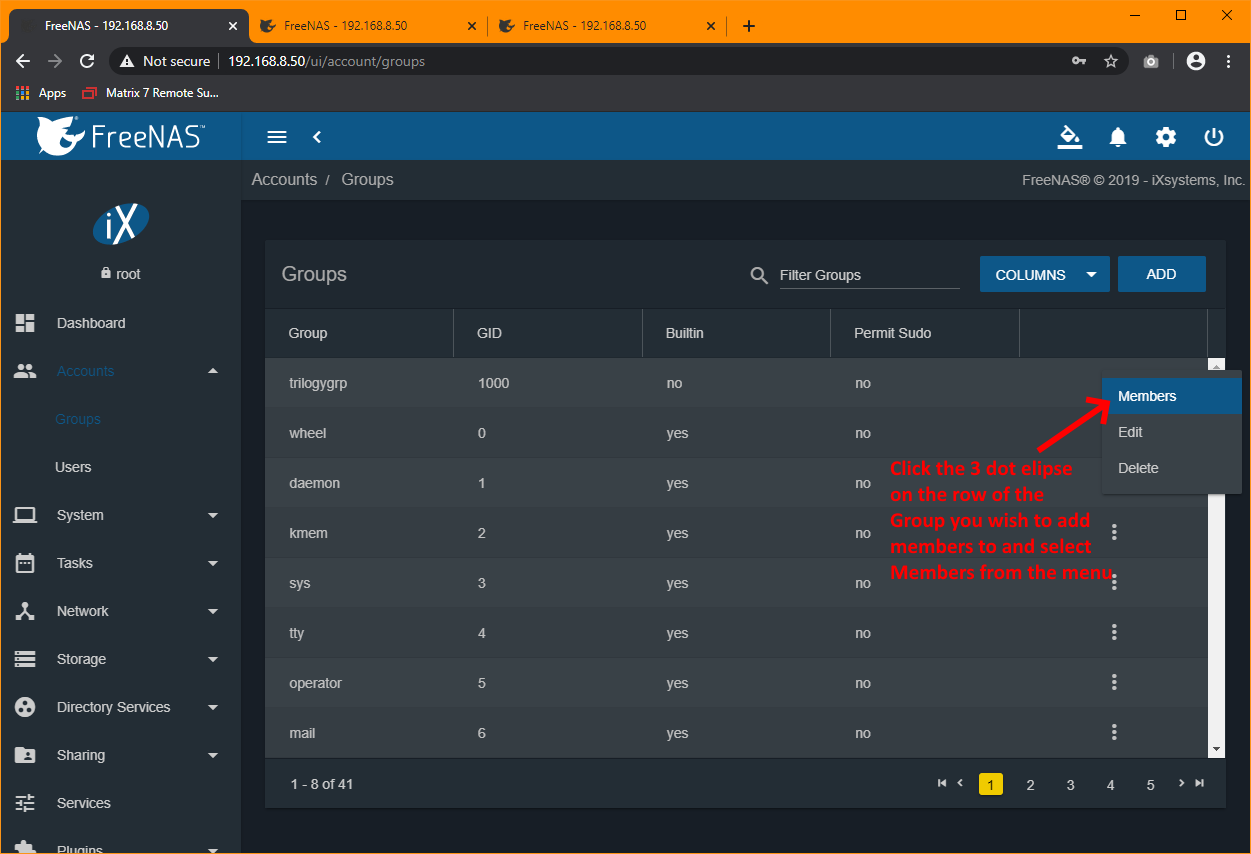Open the Chrome three-dot menu

tap(1229, 61)
